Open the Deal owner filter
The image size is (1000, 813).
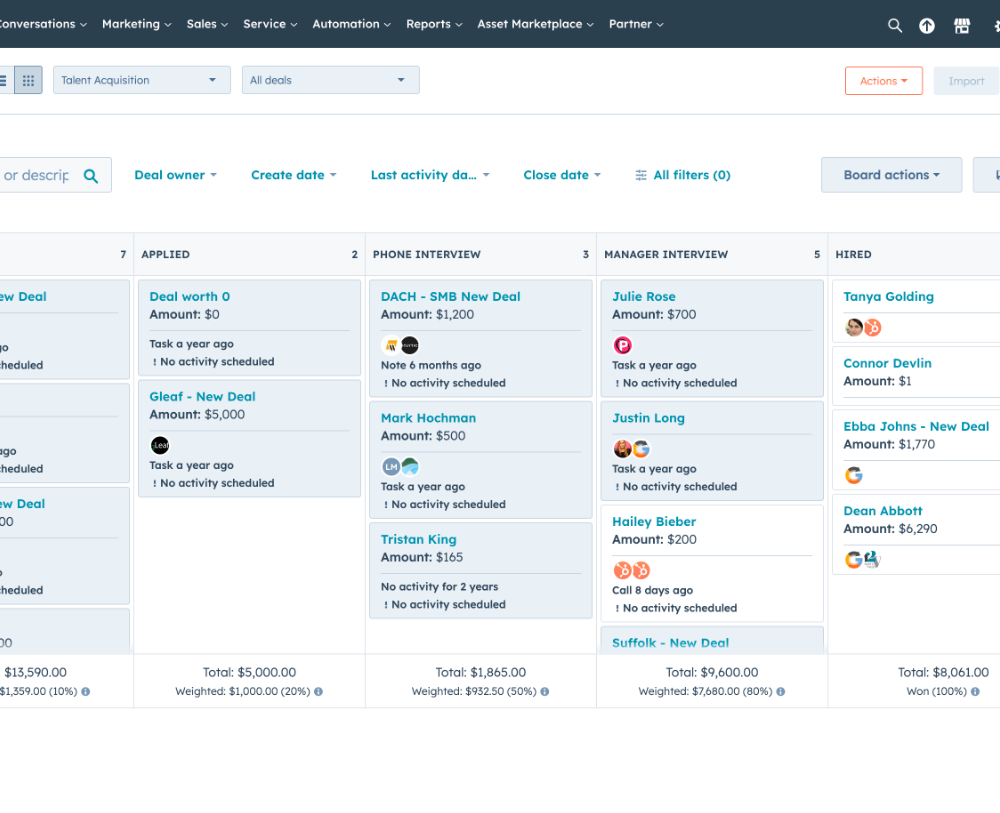tap(175, 175)
